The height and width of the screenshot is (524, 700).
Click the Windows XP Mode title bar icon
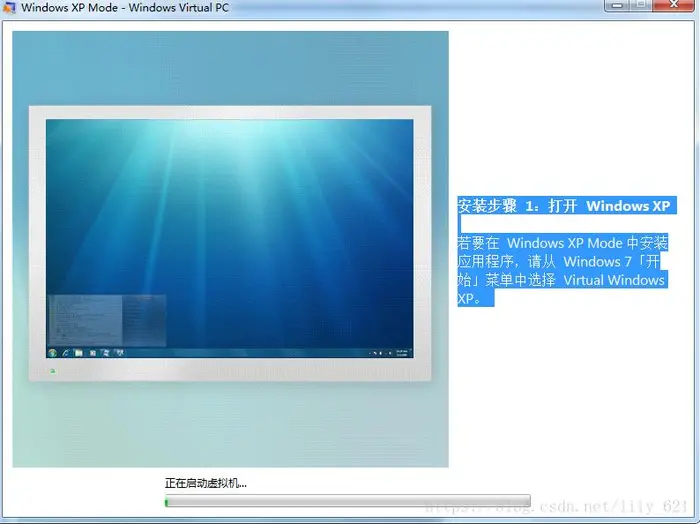tap(9, 7)
